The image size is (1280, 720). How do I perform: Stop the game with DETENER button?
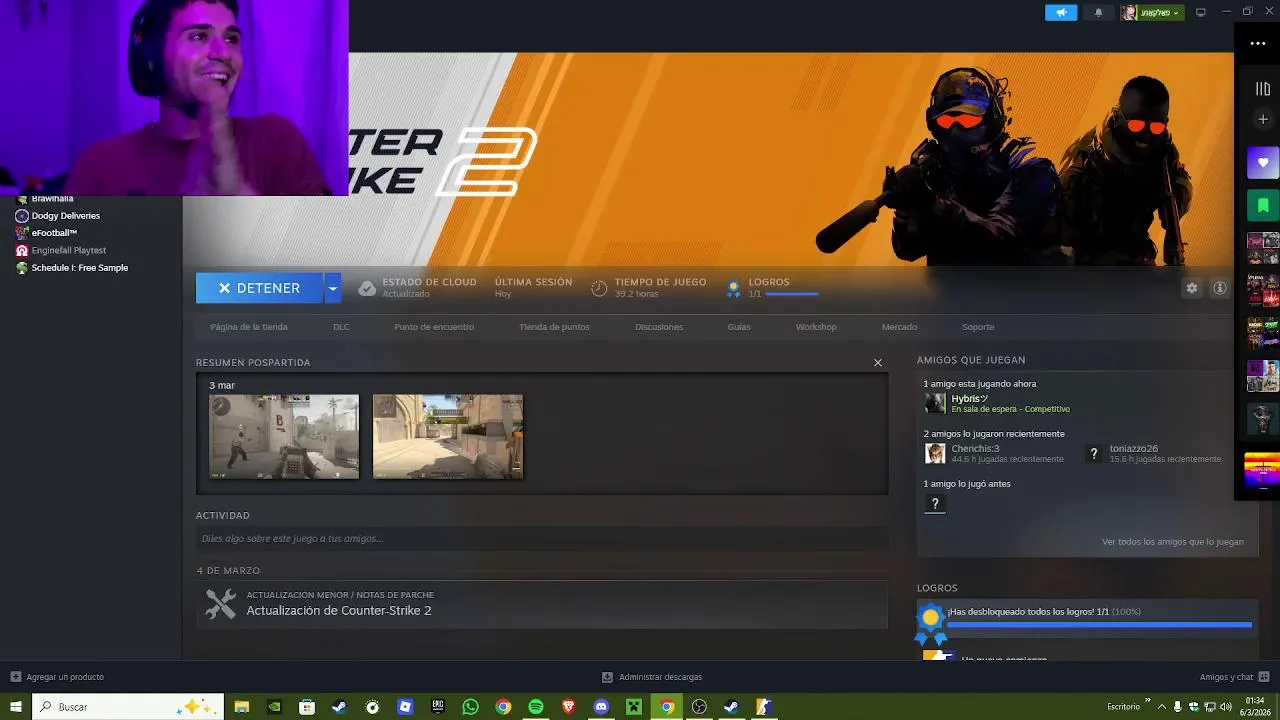click(x=259, y=288)
